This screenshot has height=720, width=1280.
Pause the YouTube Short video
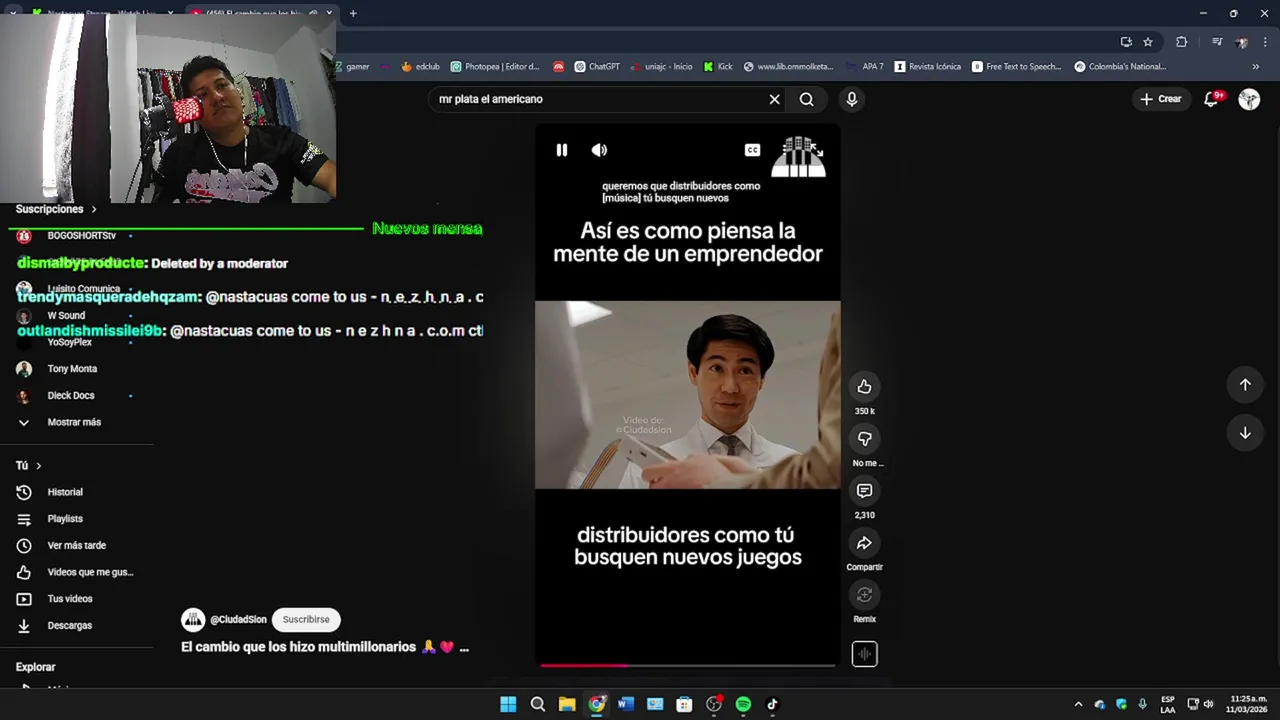(562, 150)
